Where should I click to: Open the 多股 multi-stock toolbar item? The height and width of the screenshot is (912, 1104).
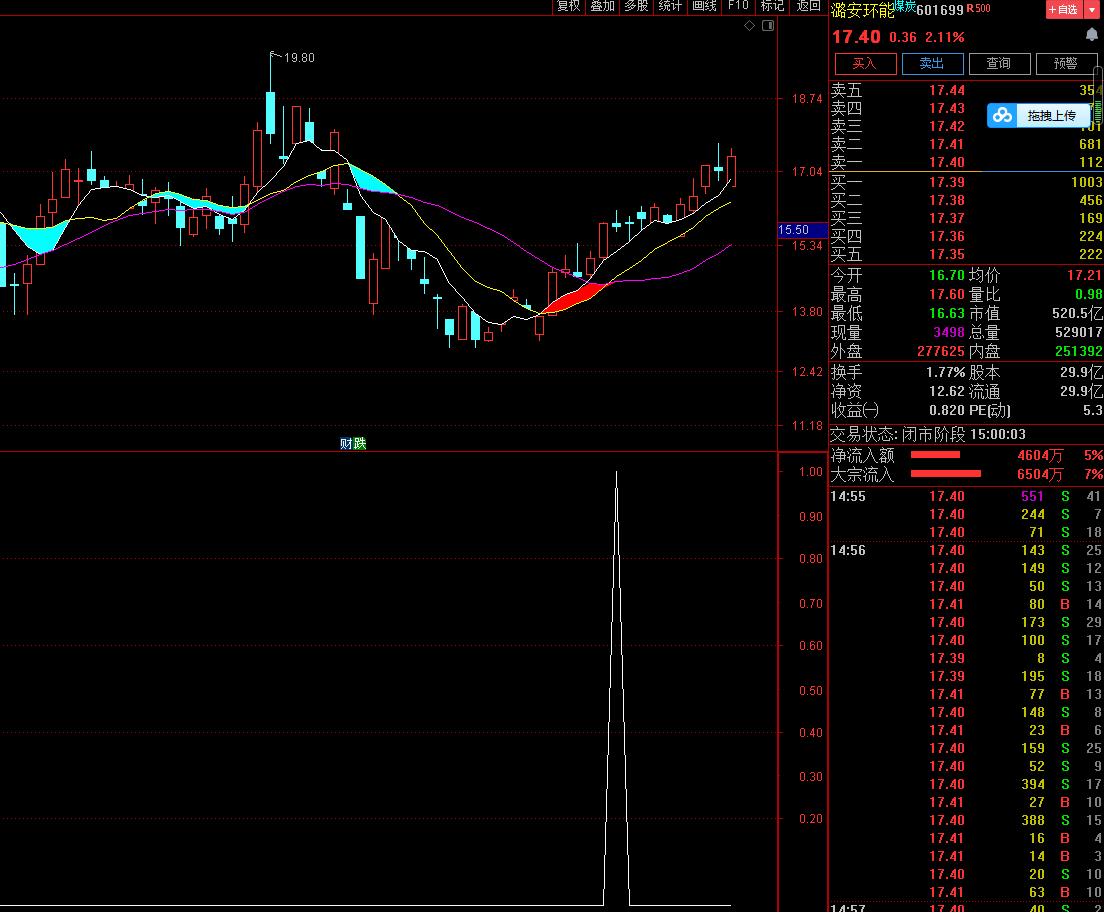(636, 6)
